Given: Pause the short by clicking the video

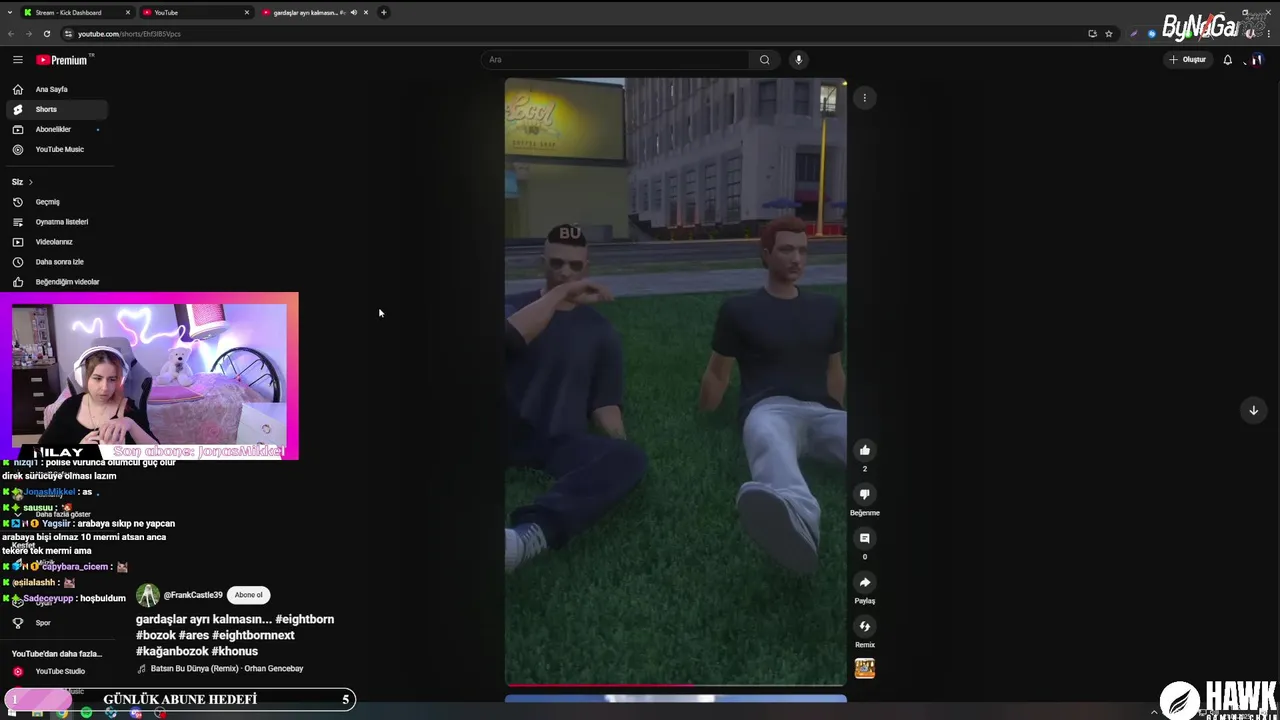Looking at the screenshot, I should tap(676, 382).
